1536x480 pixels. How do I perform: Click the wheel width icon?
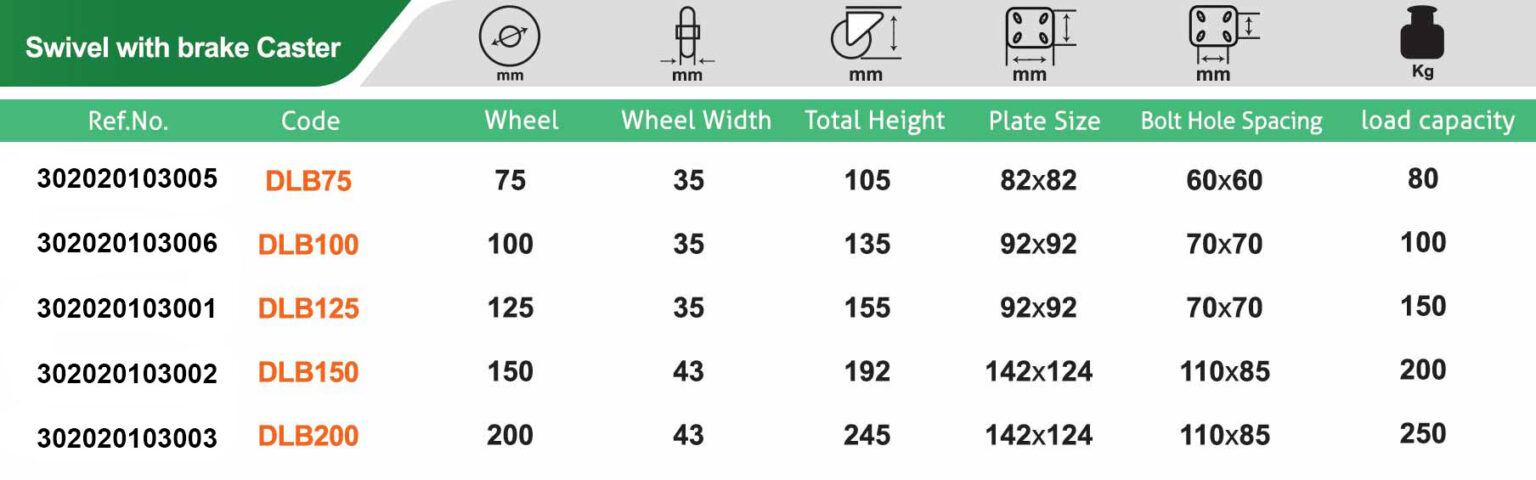pos(686,34)
